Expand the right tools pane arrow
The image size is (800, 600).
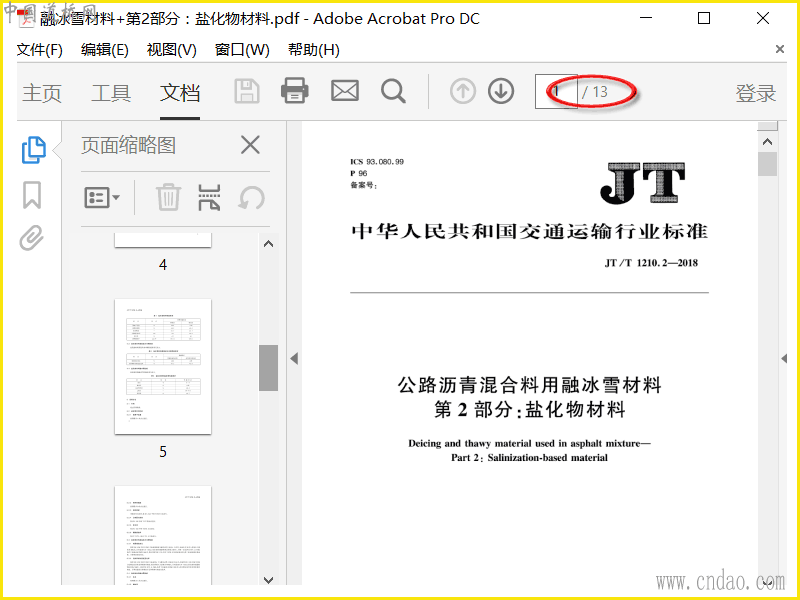(784, 358)
